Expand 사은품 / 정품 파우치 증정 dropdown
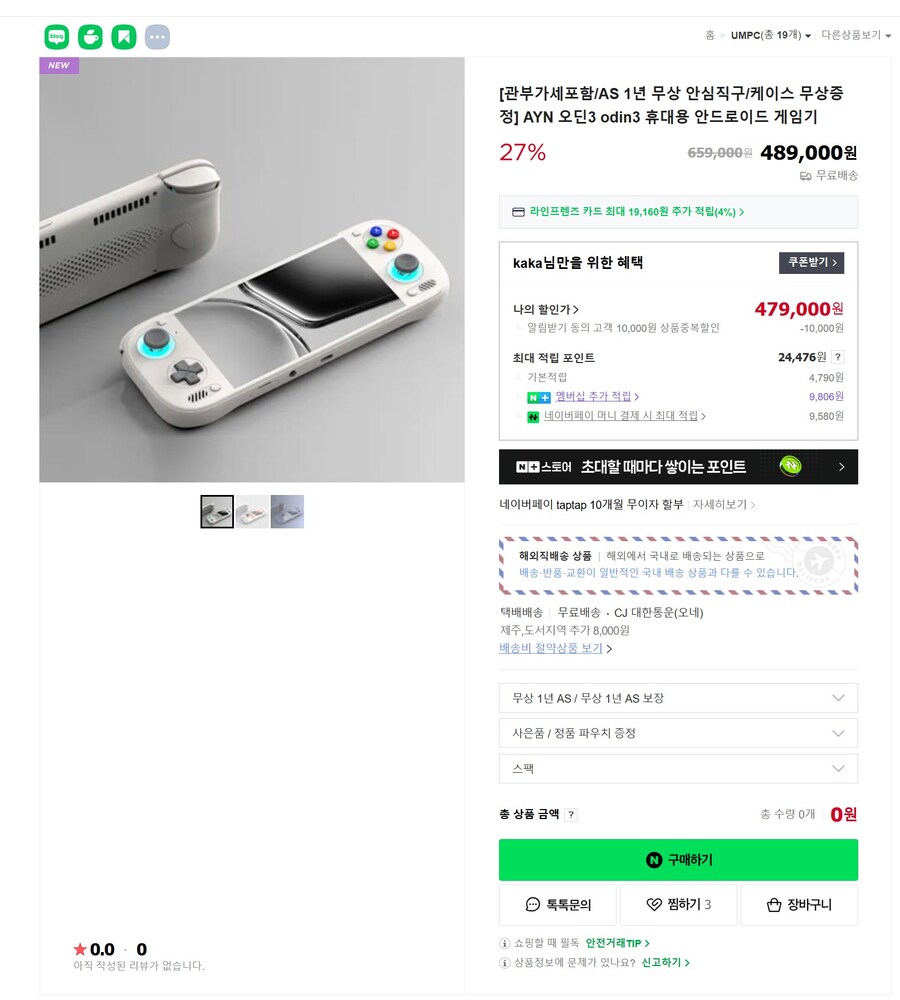Screen dimensions: 900x1000 pos(678,733)
